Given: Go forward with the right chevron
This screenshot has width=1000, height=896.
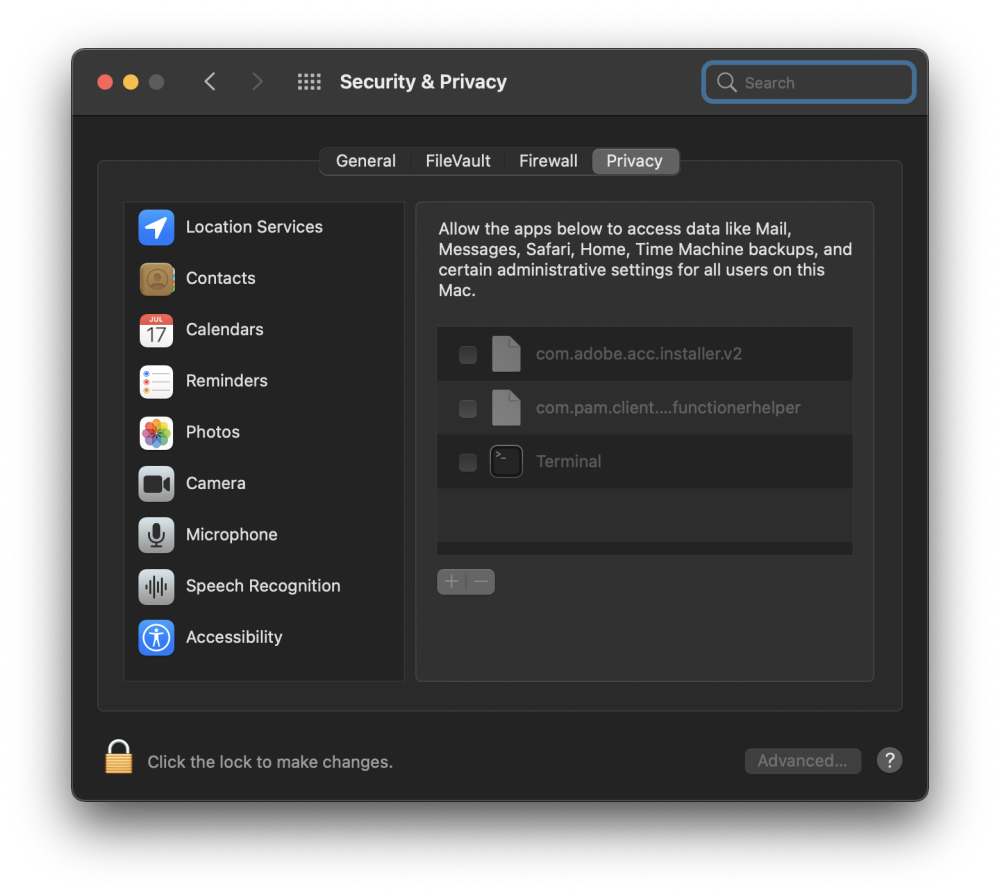Looking at the screenshot, I should pyautogui.click(x=257, y=82).
